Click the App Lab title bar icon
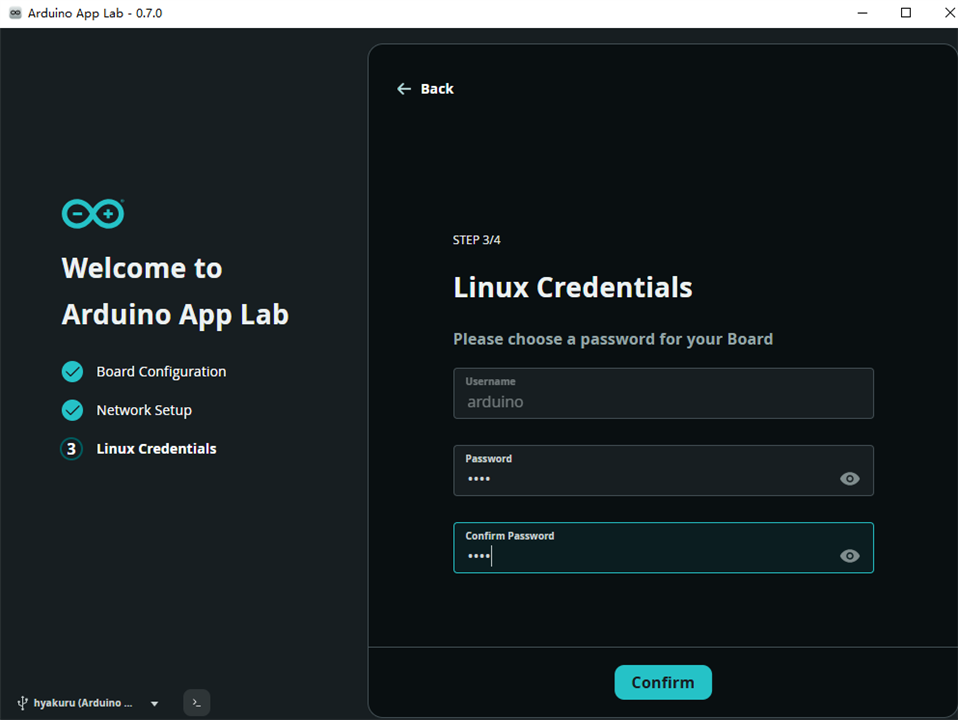The height and width of the screenshot is (720, 958). pos(15,13)
